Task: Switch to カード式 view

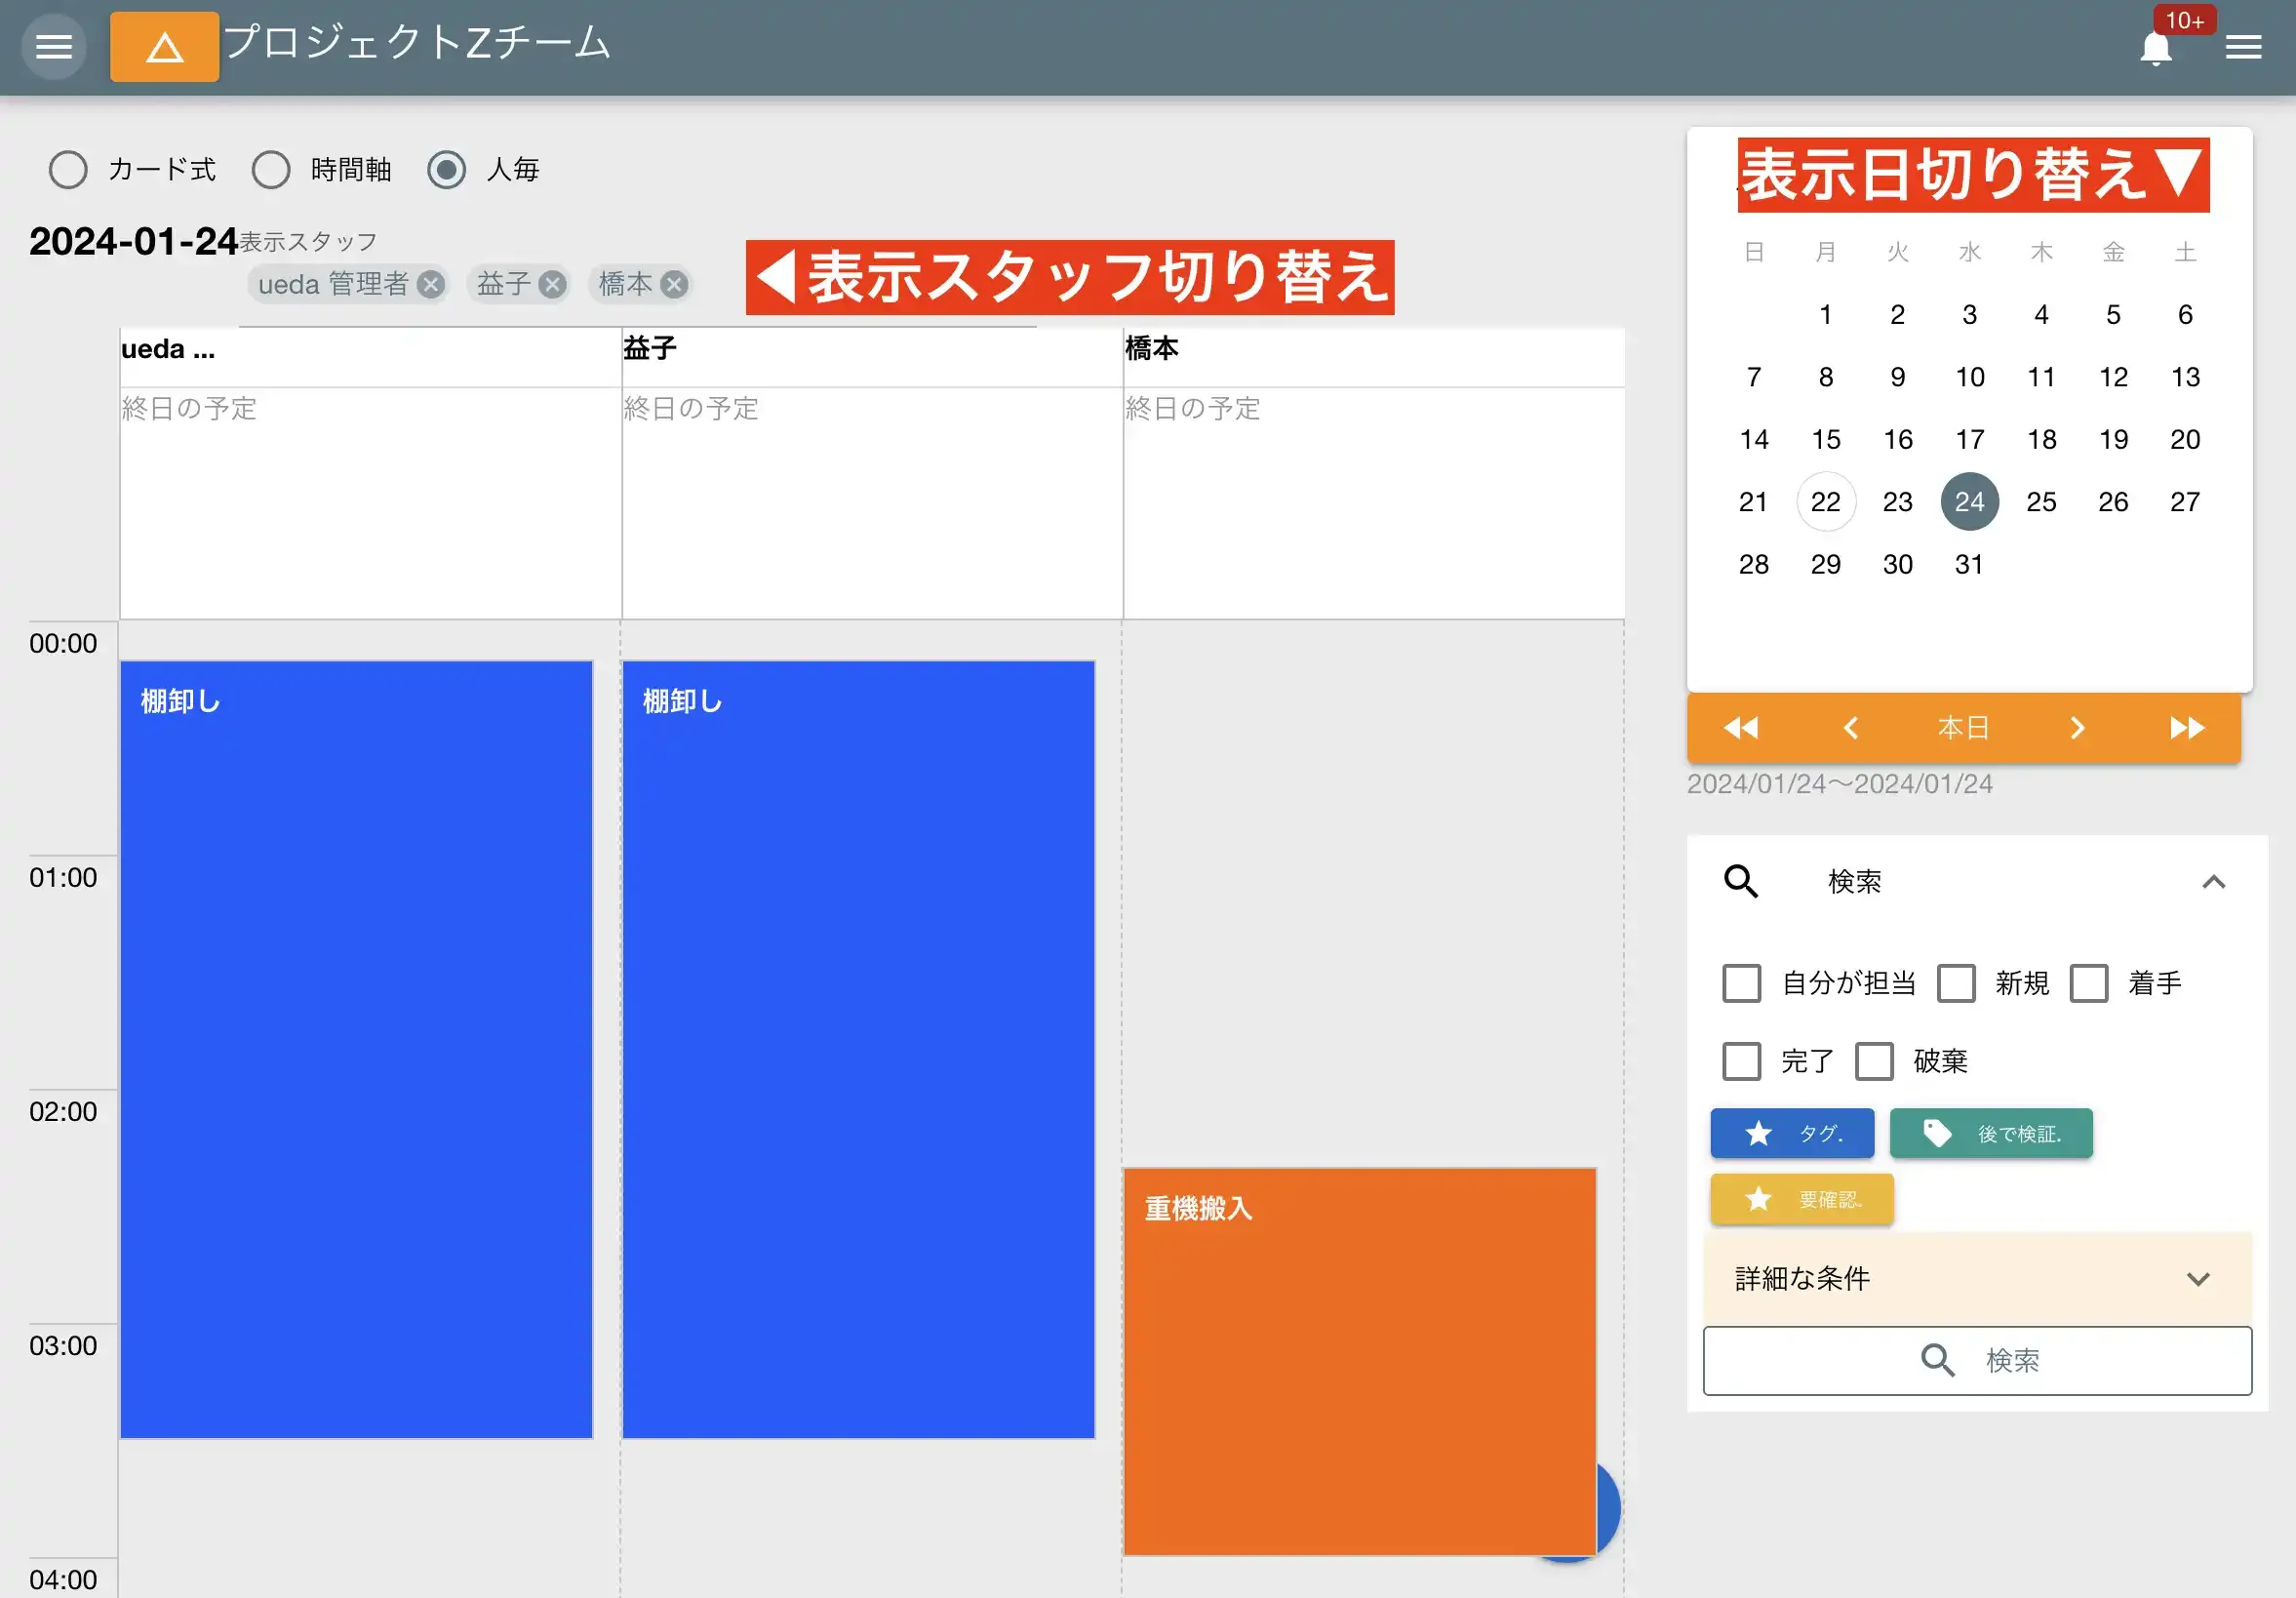Action: pos(67,170)
